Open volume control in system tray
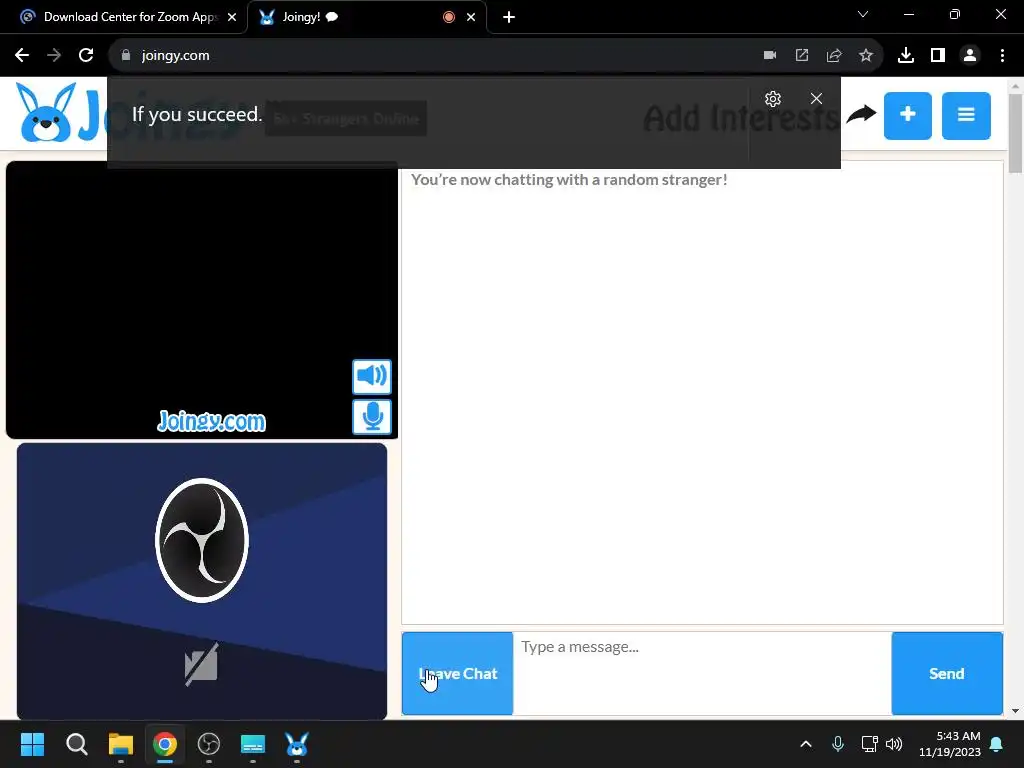1024x768 pixels. point(894,744)
